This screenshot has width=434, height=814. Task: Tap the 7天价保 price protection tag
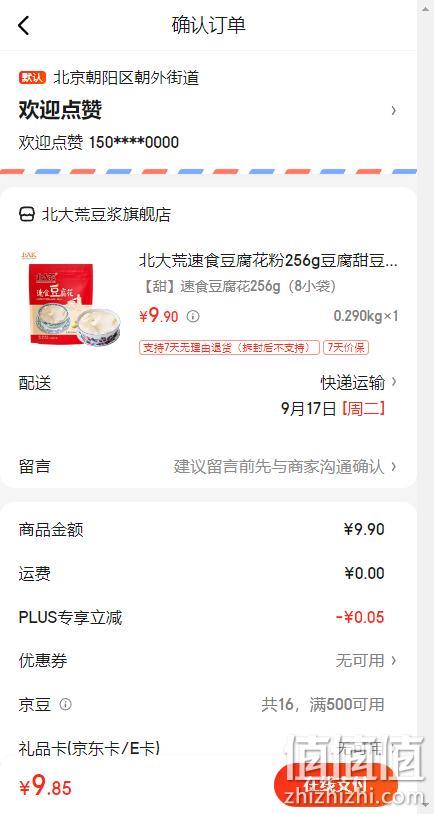[346, 348]
